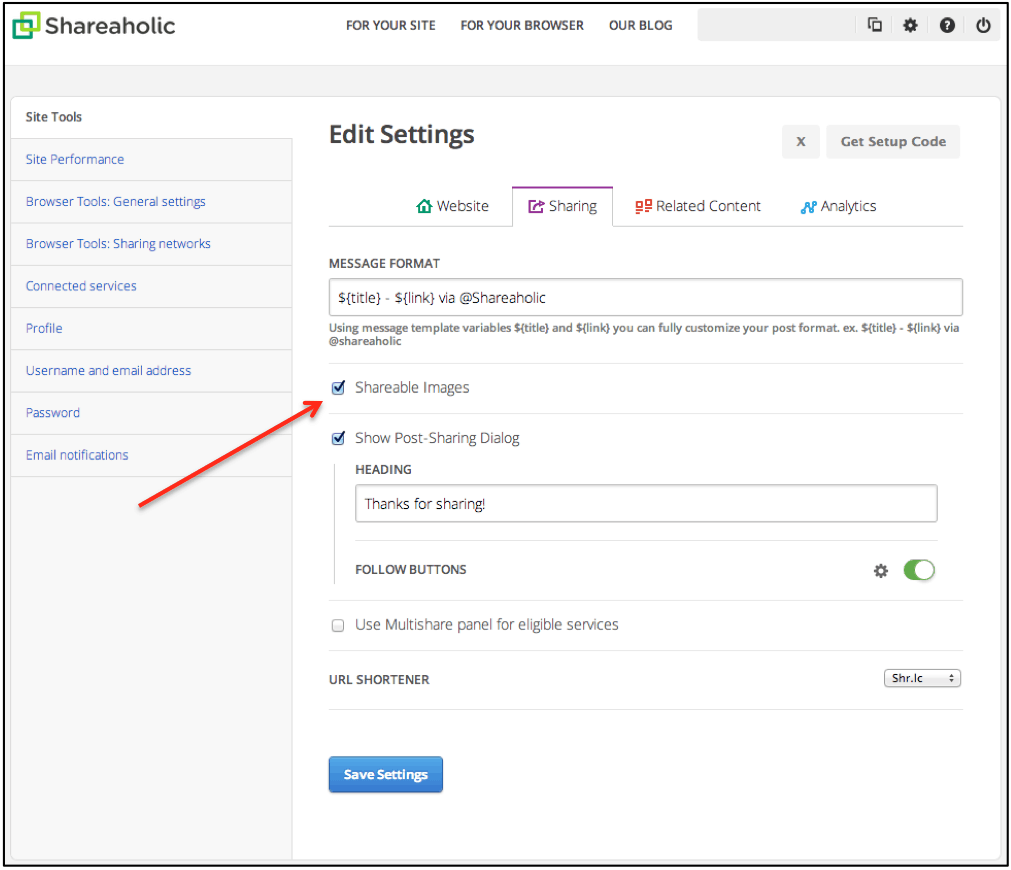
Task: Open the Site Performance link
Action: click(x=75, y=159)
